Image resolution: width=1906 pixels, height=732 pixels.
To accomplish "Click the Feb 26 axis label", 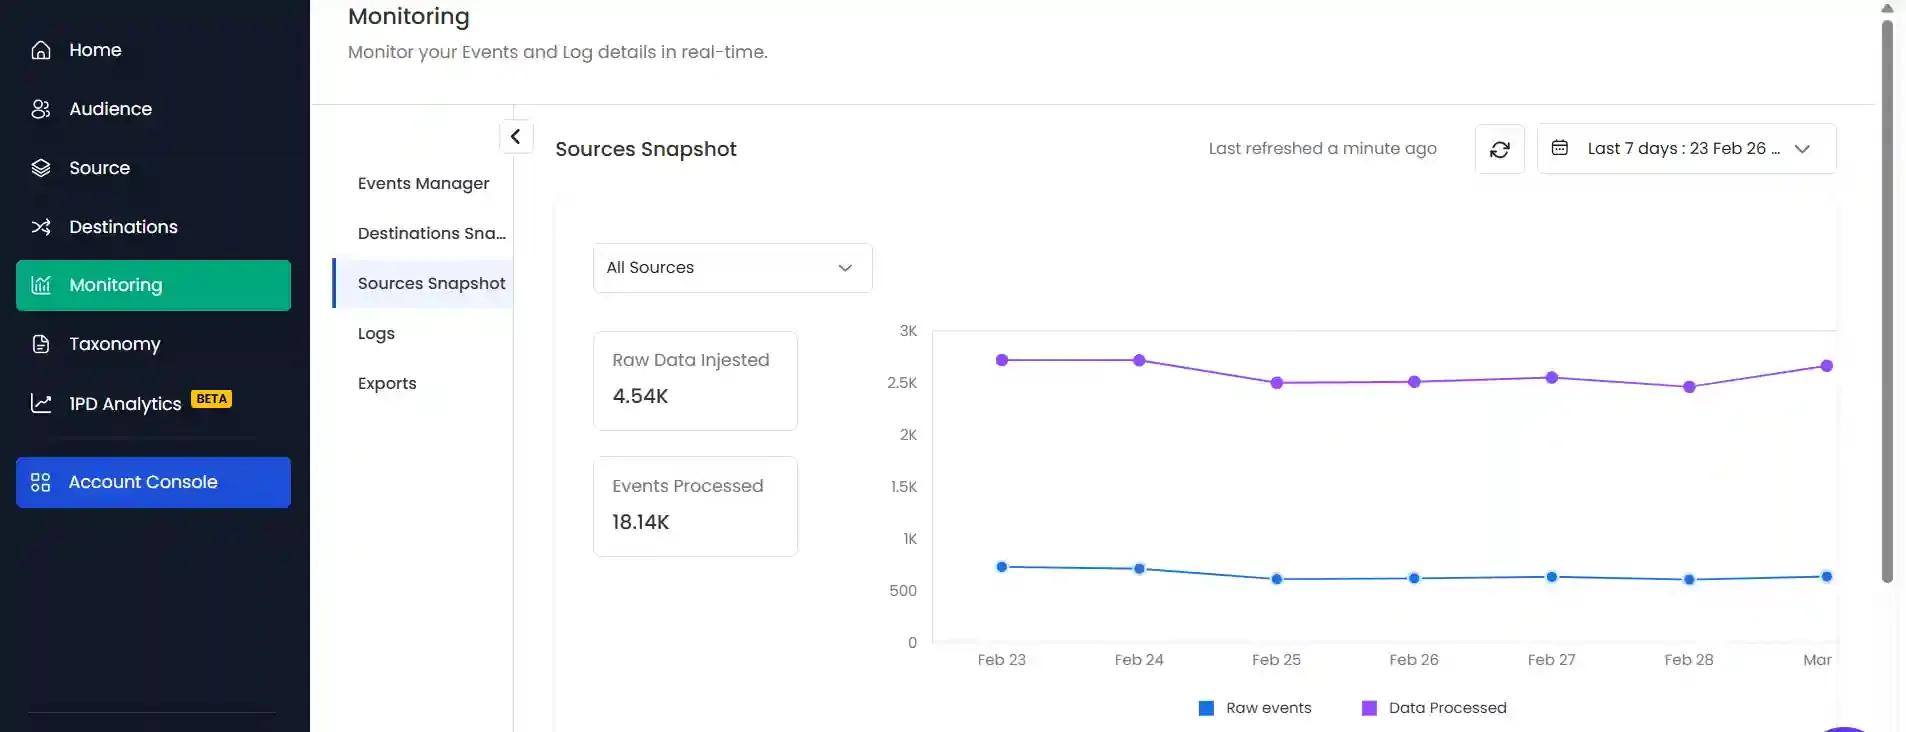I will tap(1414, 660).
